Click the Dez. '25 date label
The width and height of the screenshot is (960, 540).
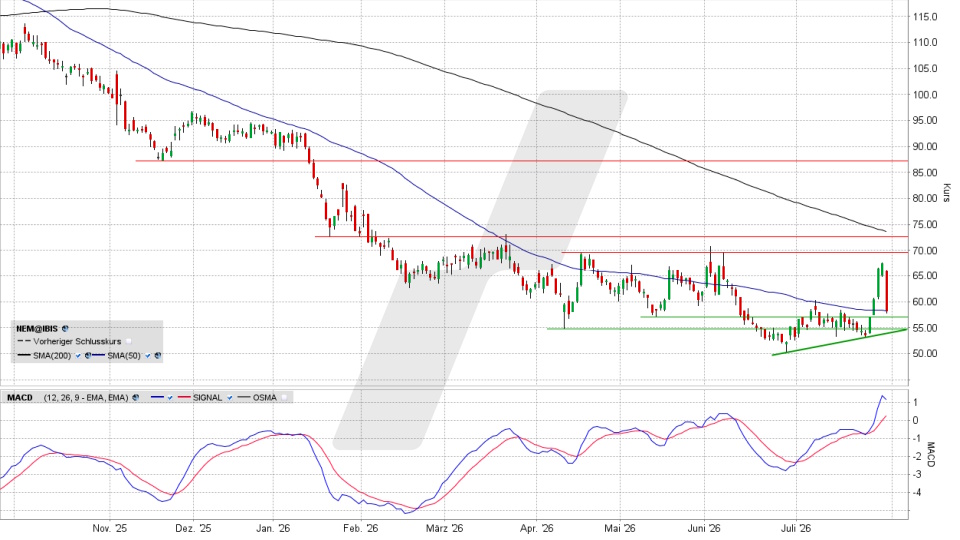point(193,528)
